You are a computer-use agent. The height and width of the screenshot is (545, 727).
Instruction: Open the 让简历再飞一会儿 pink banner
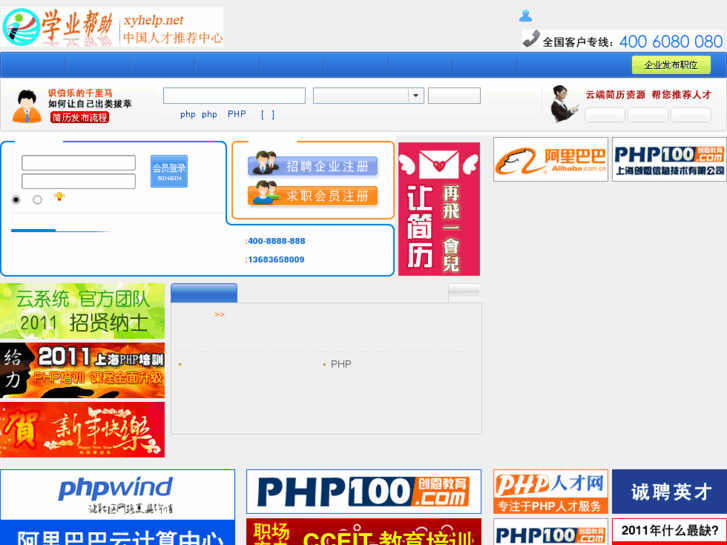click(x=439, y=209)
